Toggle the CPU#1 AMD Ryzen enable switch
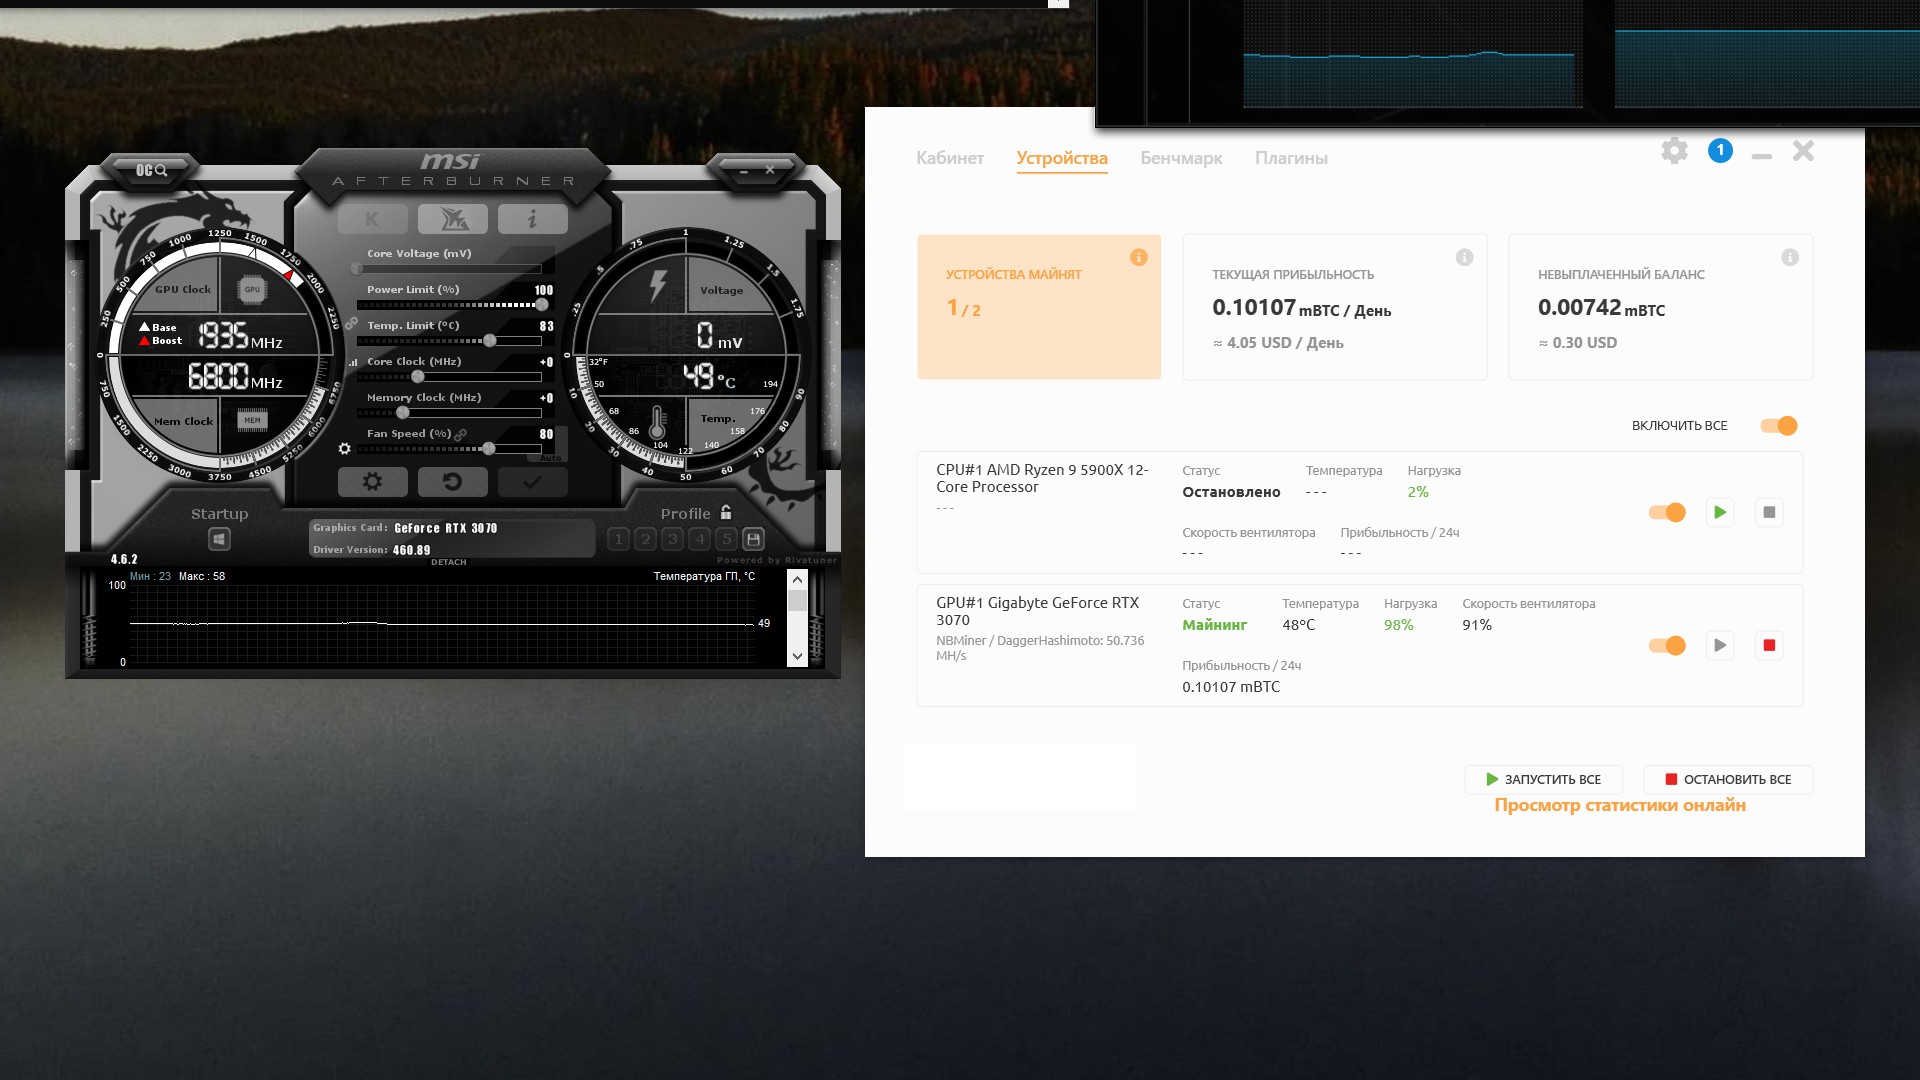1920x1080 pixels. 1667,512
